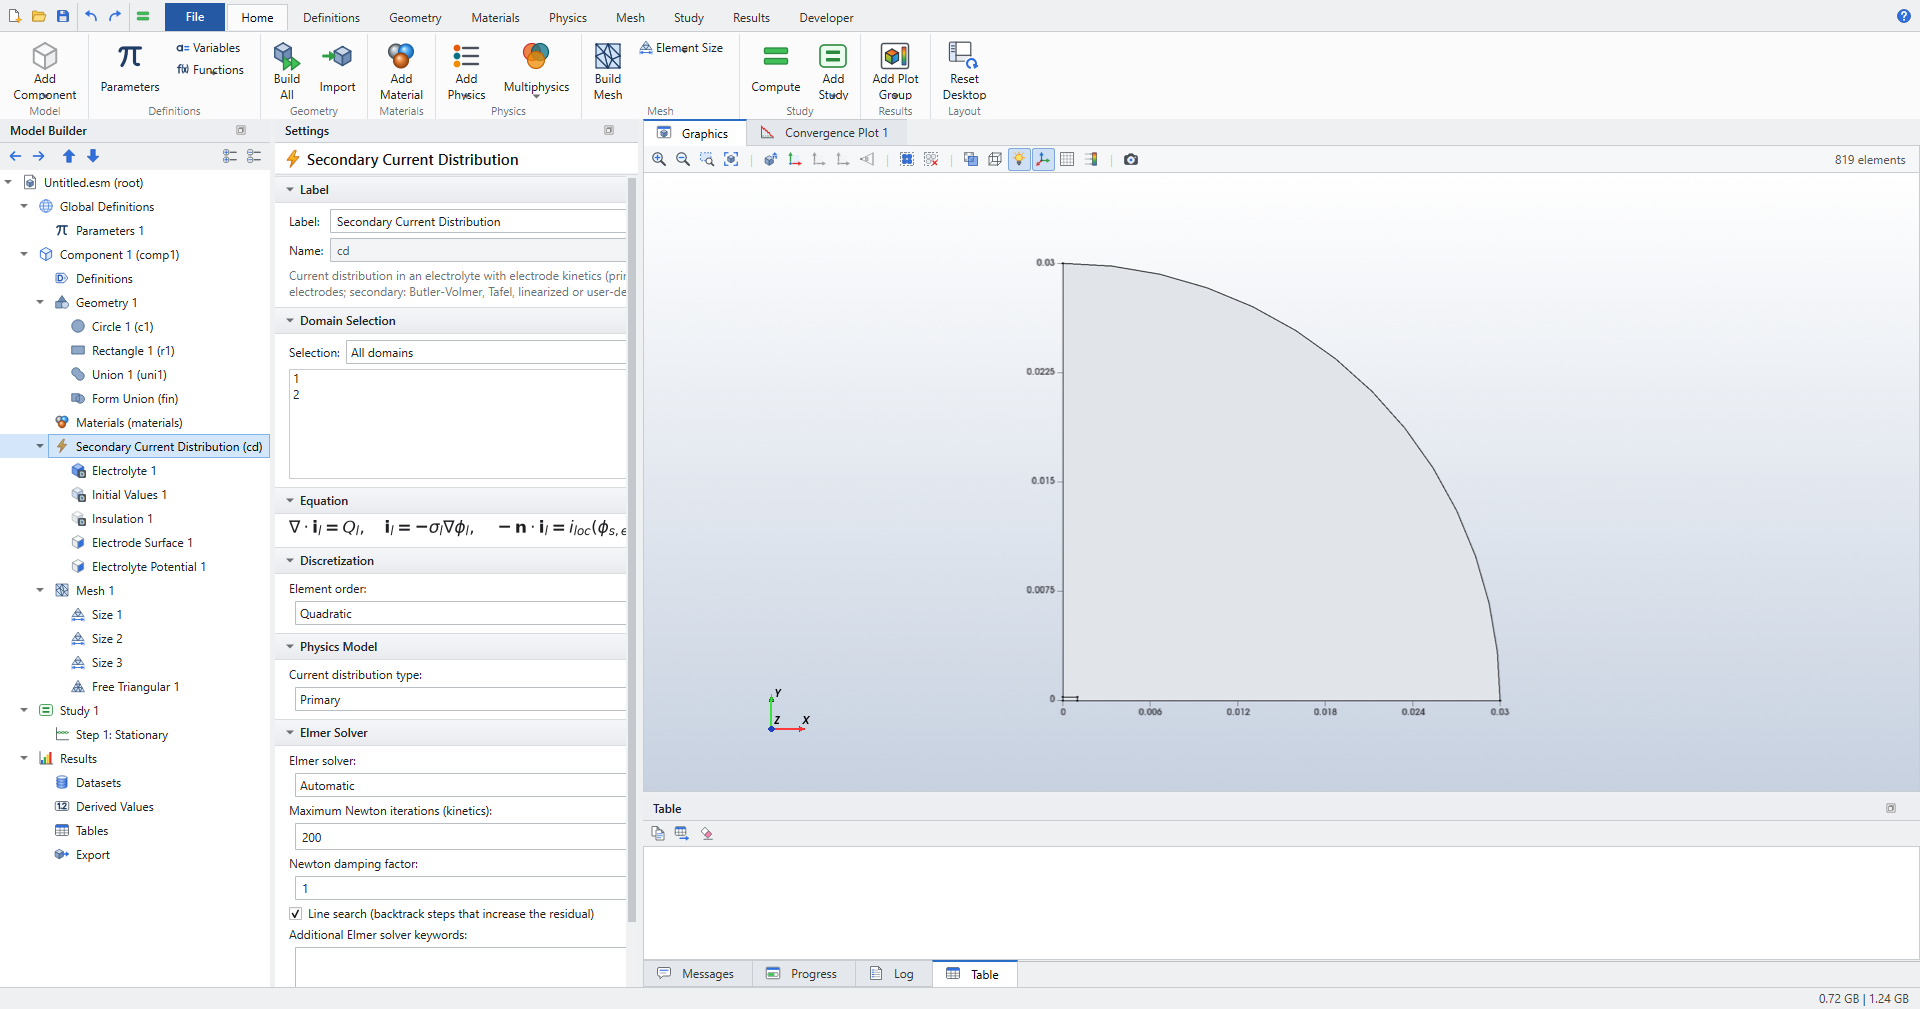1920x1009 pixels.
Task: Take a graphics snapshot with the camera icon
Action: (1131, 160)
